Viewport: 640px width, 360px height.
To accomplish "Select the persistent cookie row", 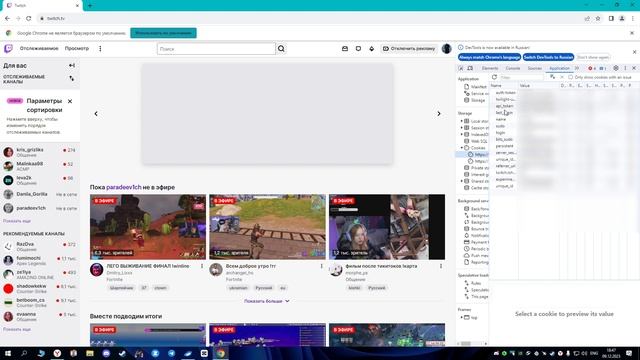I will pyautogui.click(x=564, y=146).
